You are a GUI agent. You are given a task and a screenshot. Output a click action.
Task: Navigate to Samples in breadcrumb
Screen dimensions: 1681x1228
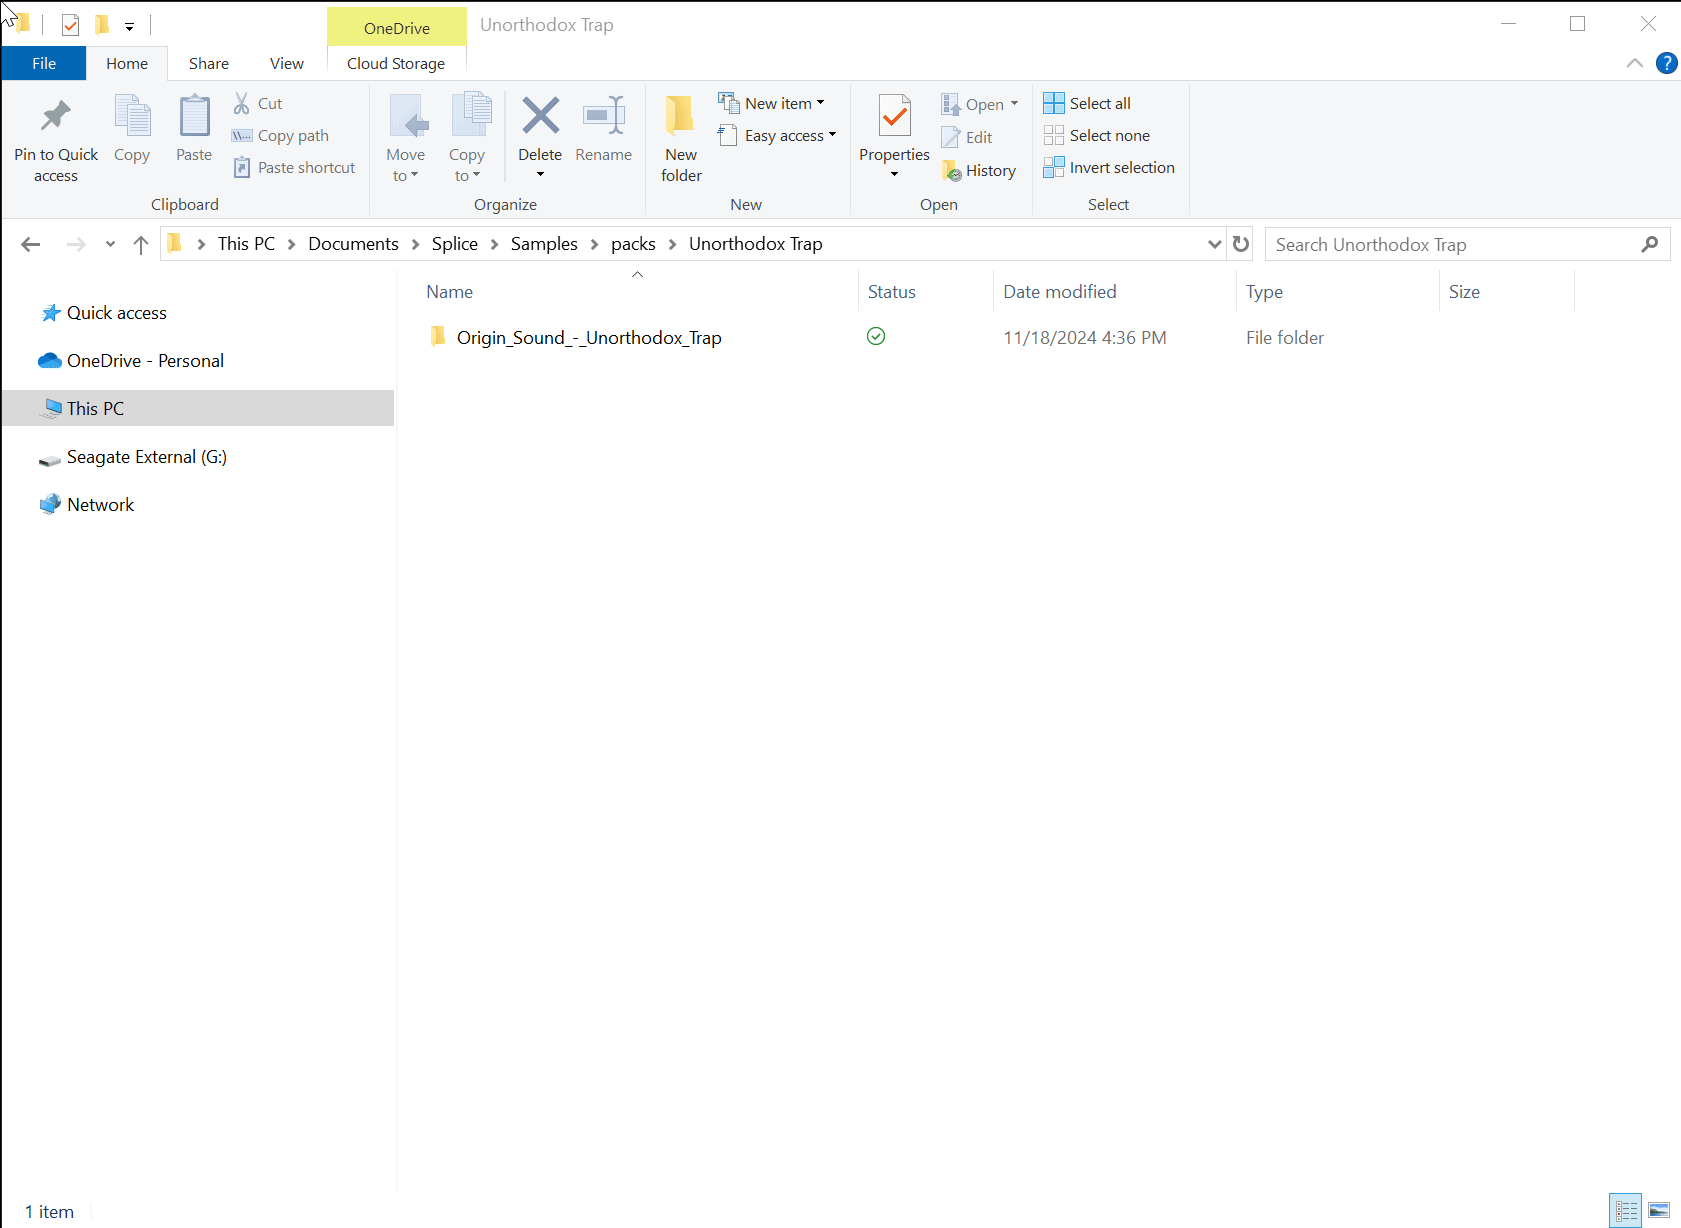point(544,244)
